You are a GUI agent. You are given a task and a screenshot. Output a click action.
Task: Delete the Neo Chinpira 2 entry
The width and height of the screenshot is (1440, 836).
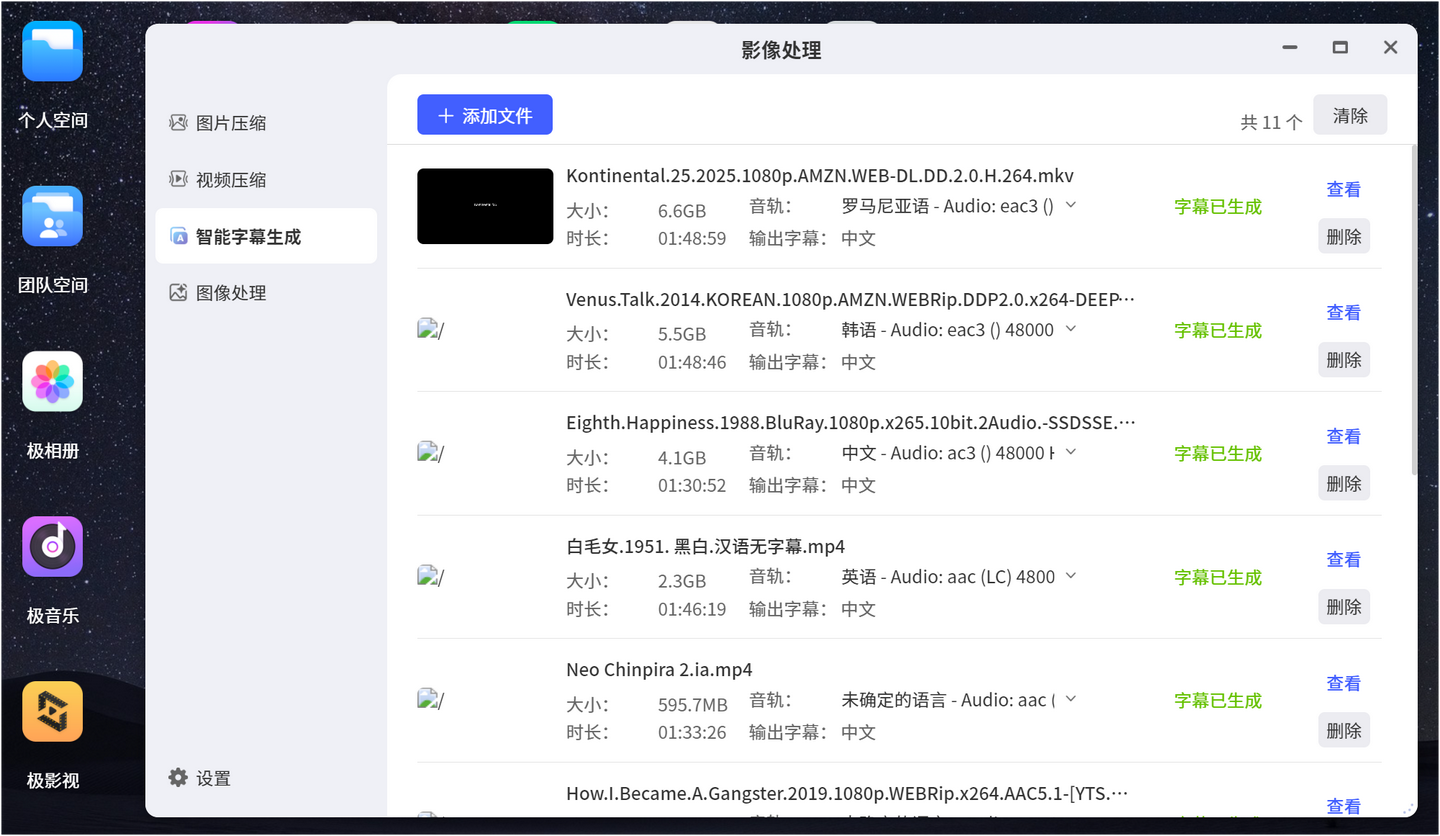click(x=1343, y=731)
